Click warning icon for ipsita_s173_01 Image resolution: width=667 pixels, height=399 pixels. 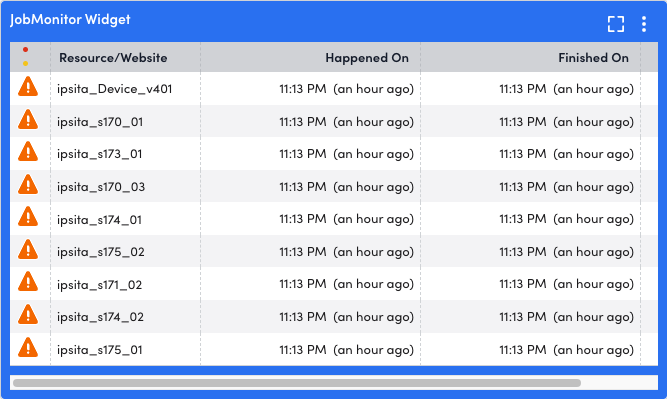28,151
